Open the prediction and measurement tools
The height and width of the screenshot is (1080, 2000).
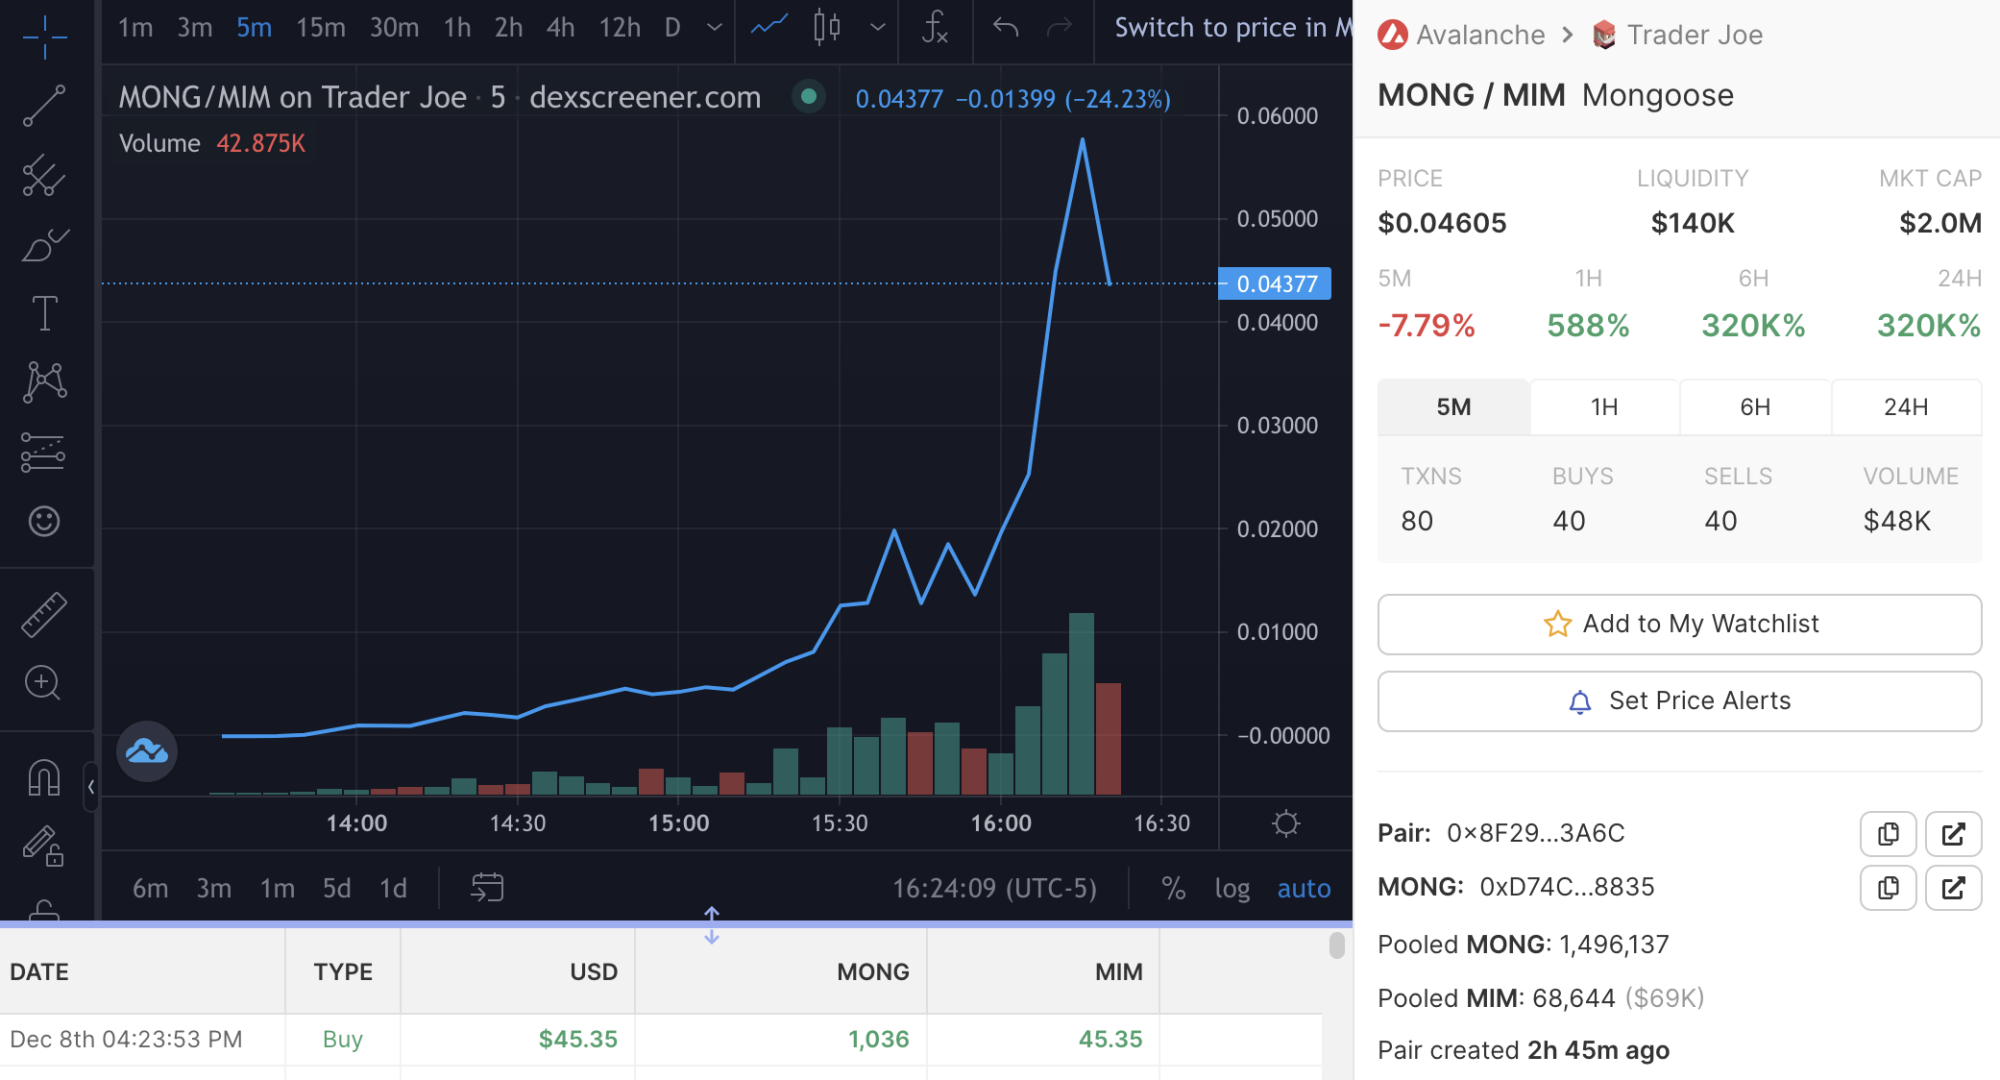pyautogui.click(x=44, y=452)
